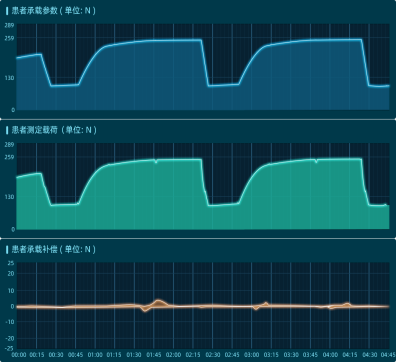The width and height of the screenshot is (396, 362).
Task: Click the 患者测定载荷 chart title
Action: pyautogui.click(x=54, y=130)
